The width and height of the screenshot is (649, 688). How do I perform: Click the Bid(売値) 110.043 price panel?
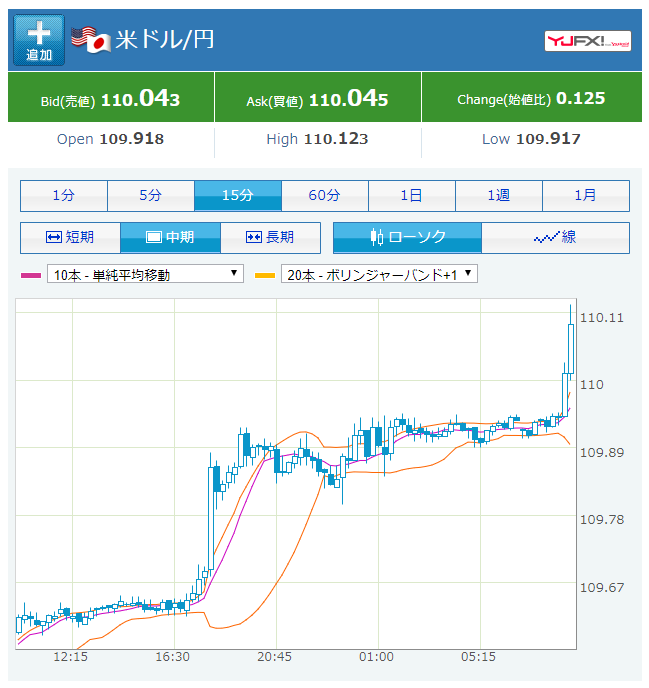tap(110, 99)
